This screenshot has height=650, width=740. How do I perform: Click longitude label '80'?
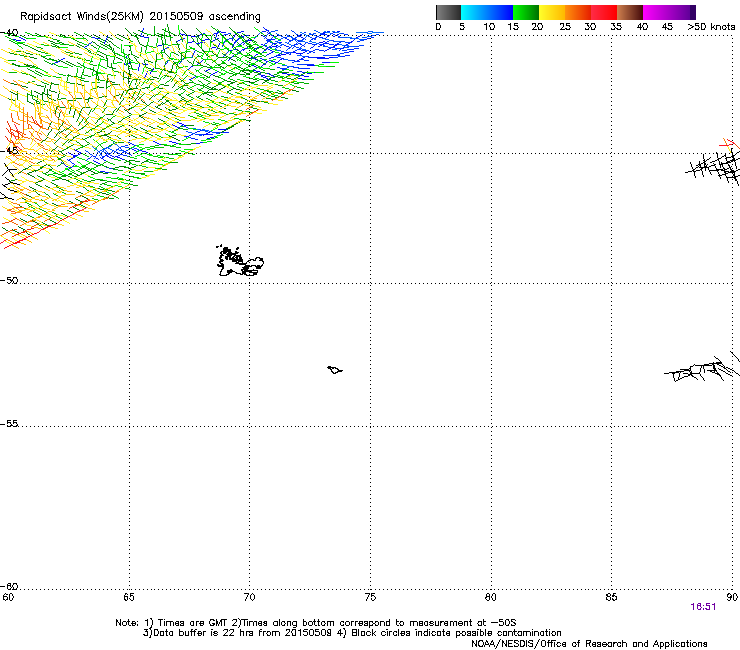click(491, 597)
